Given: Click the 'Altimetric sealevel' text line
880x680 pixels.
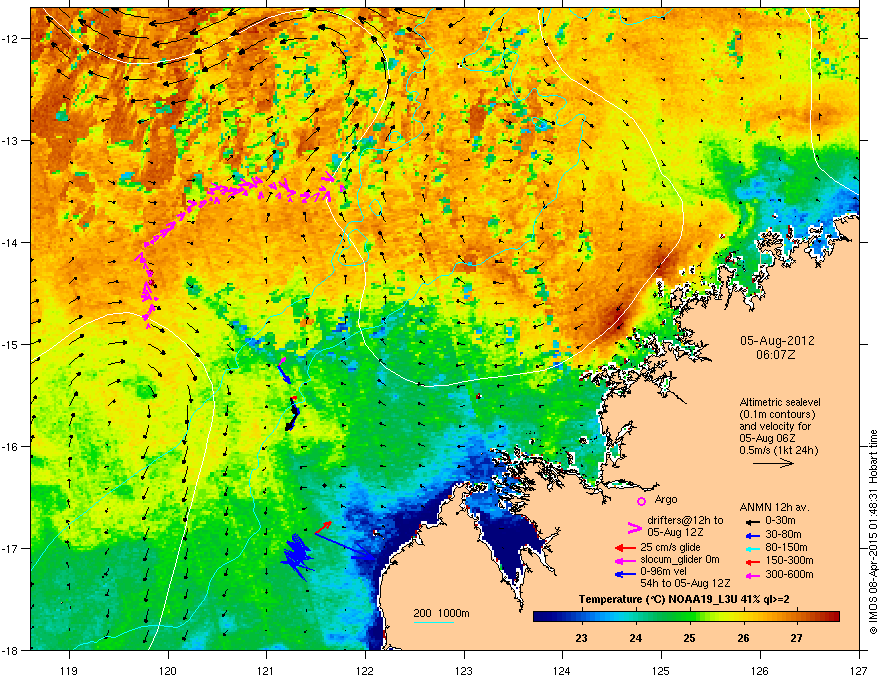Looking at the screenshot, I should (x=780, y=402).
